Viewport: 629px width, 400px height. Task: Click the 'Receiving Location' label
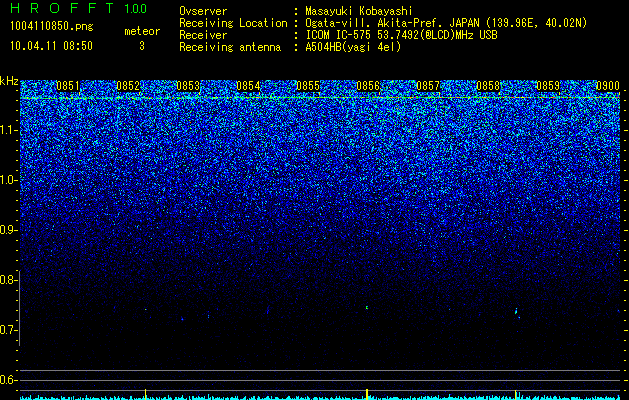233,23
